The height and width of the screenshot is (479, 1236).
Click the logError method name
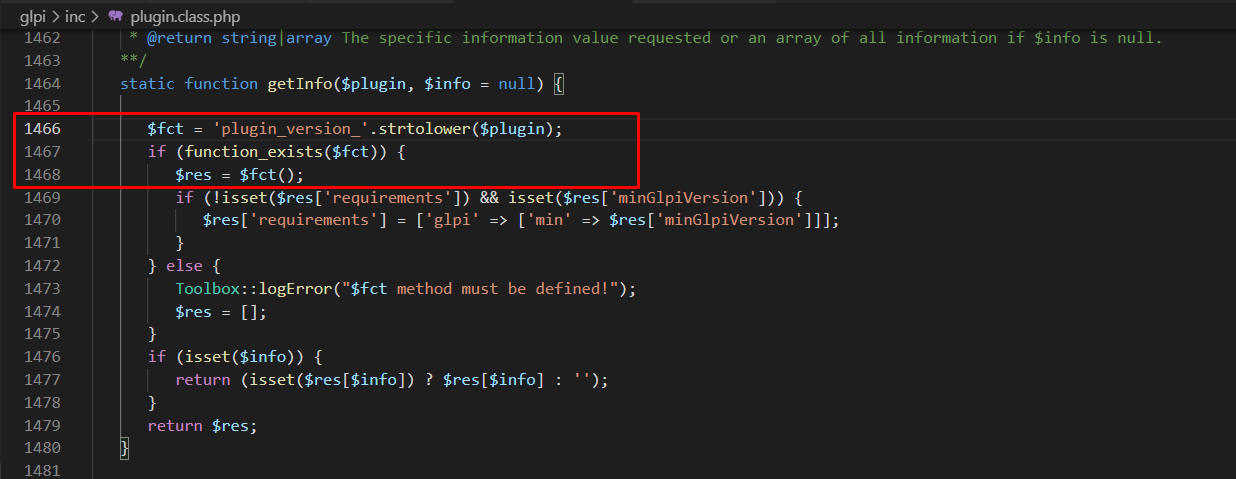[292, 288]
